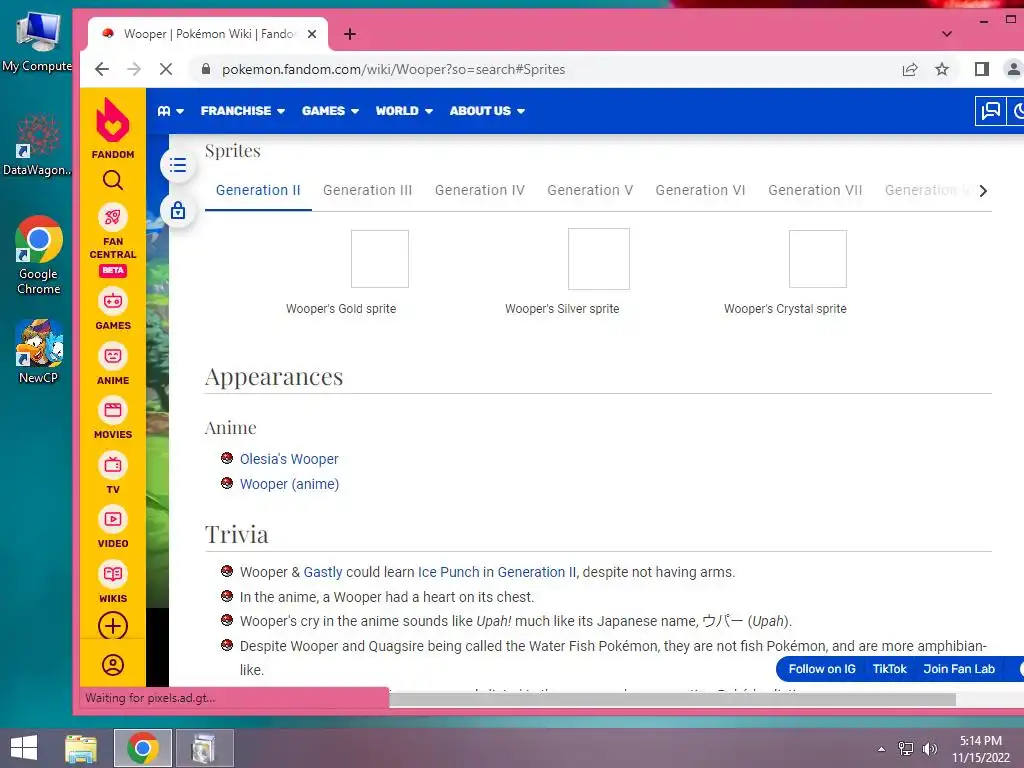Open the user profile icon in sidebar
The width and height of the screenshot is (1024, 768).
click(113, 665)
